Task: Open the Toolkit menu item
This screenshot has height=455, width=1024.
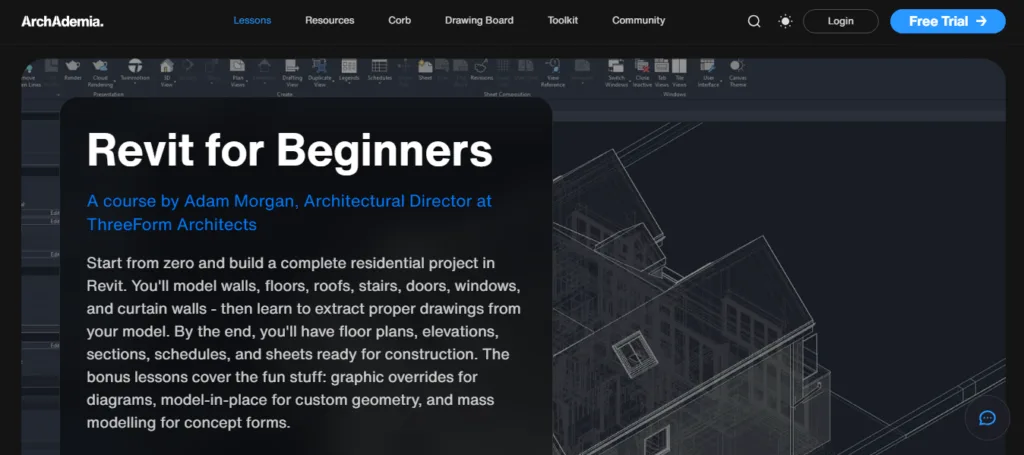Action: pos(563,20)
